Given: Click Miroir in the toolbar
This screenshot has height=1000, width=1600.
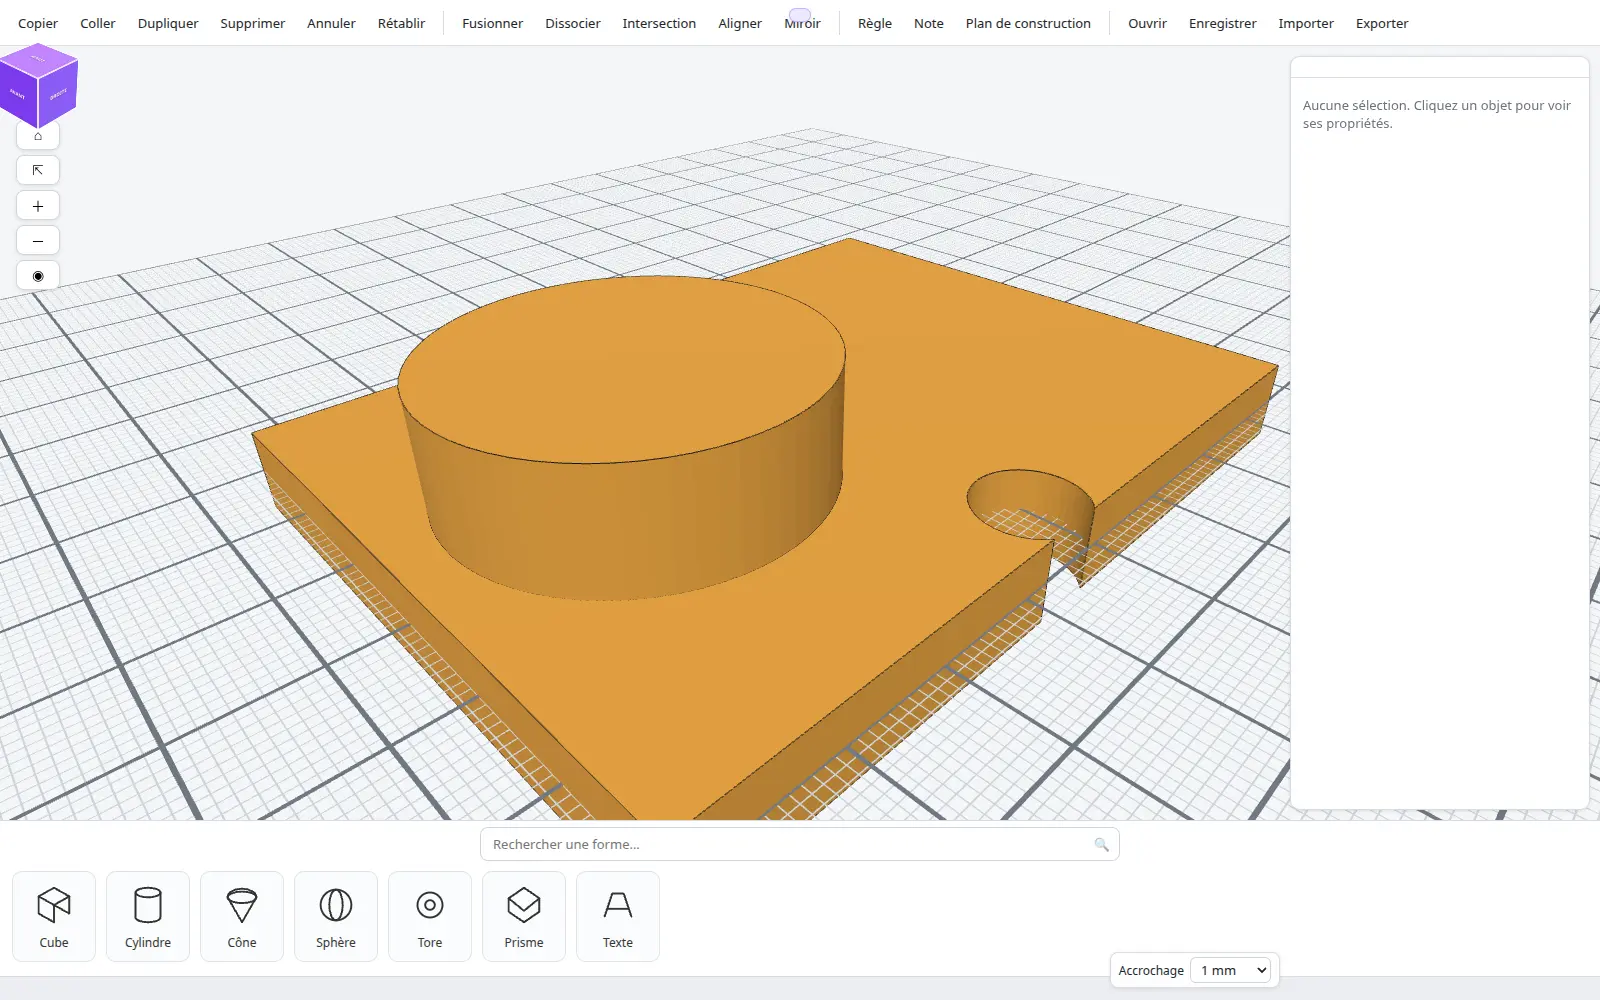Looking at the screenshot, I should pyautogui.click(x=802, y=23).
